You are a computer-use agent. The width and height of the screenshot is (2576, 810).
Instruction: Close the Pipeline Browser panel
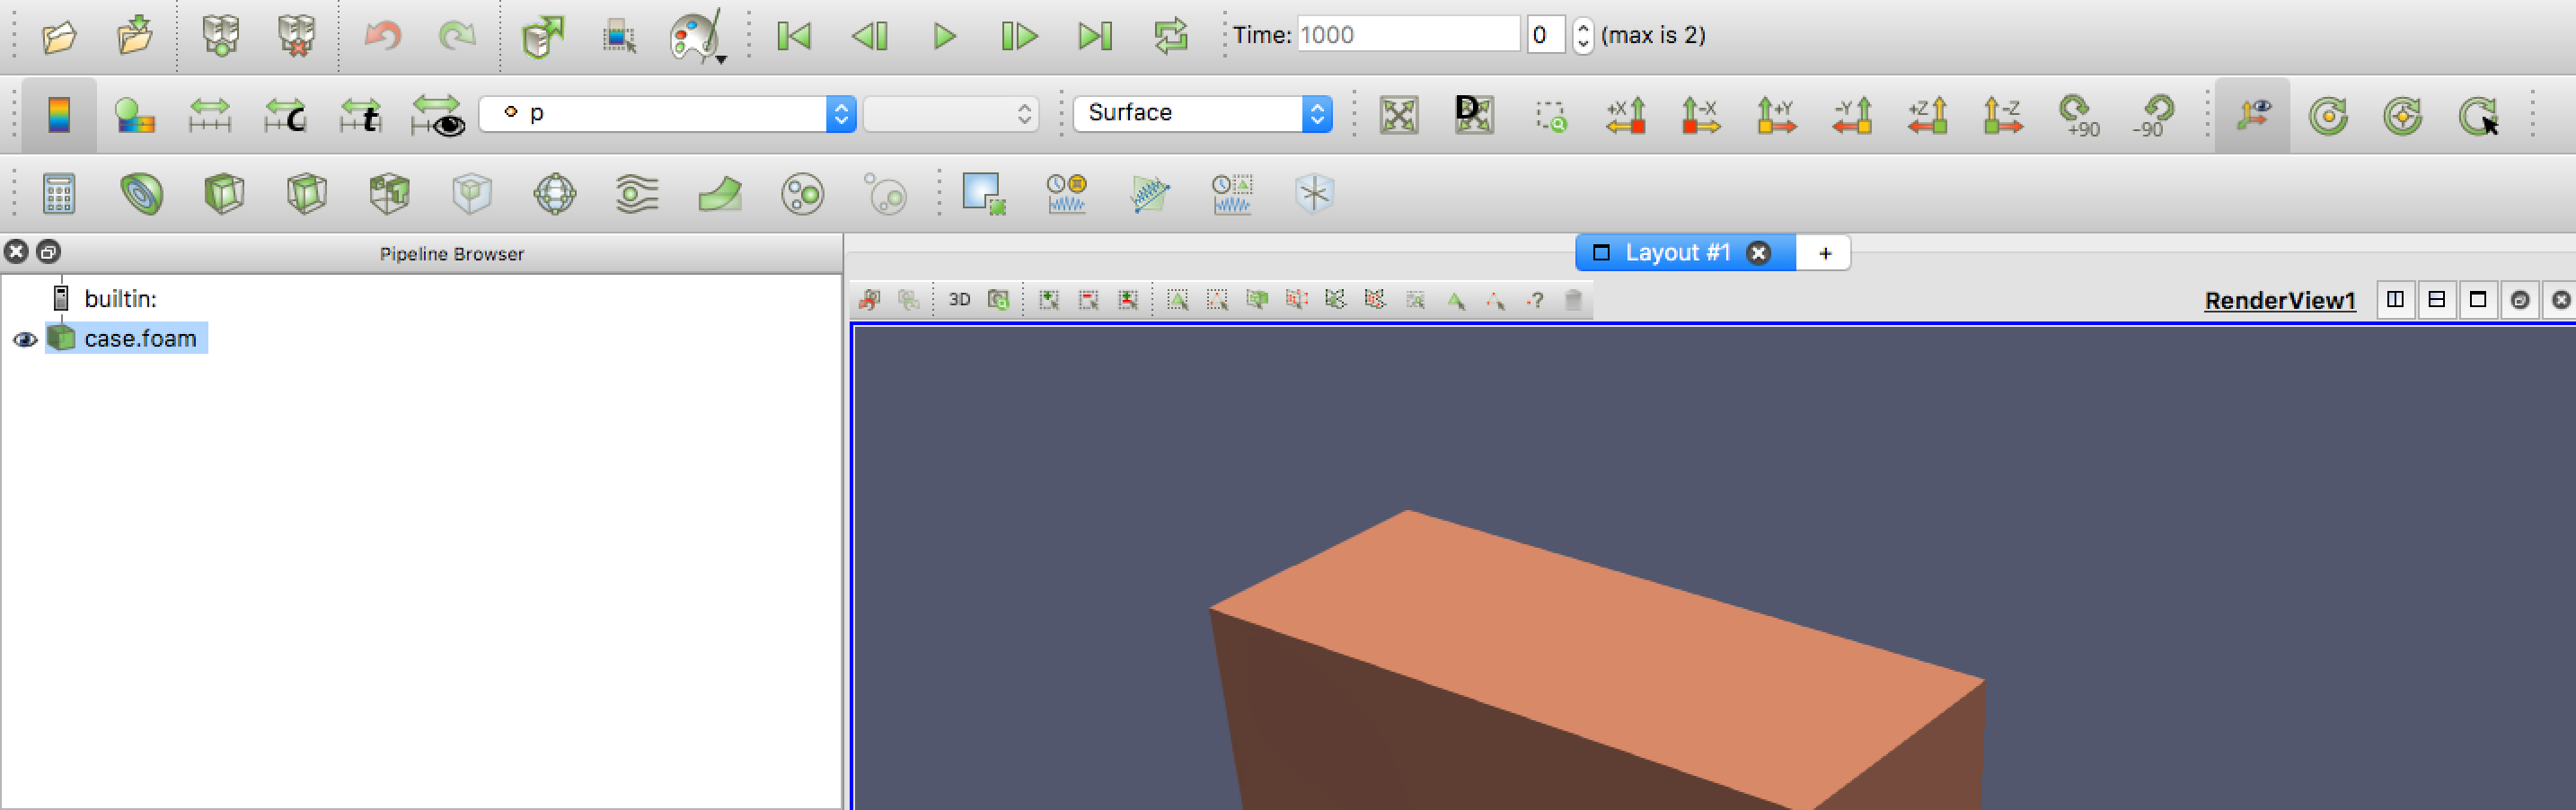coord(16,251)
